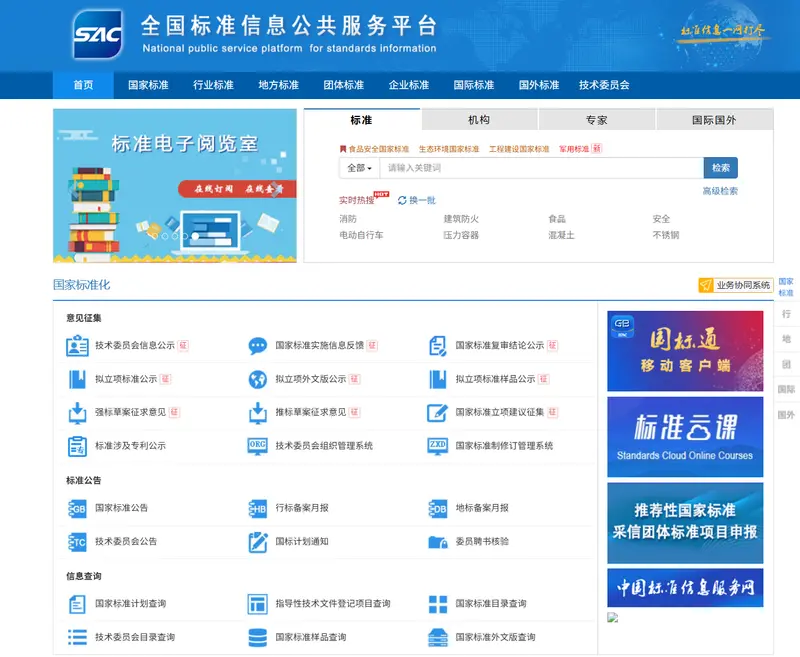Click the DB icon for 地标备案月报
This screenshot has height=657, width=800.
438,509
